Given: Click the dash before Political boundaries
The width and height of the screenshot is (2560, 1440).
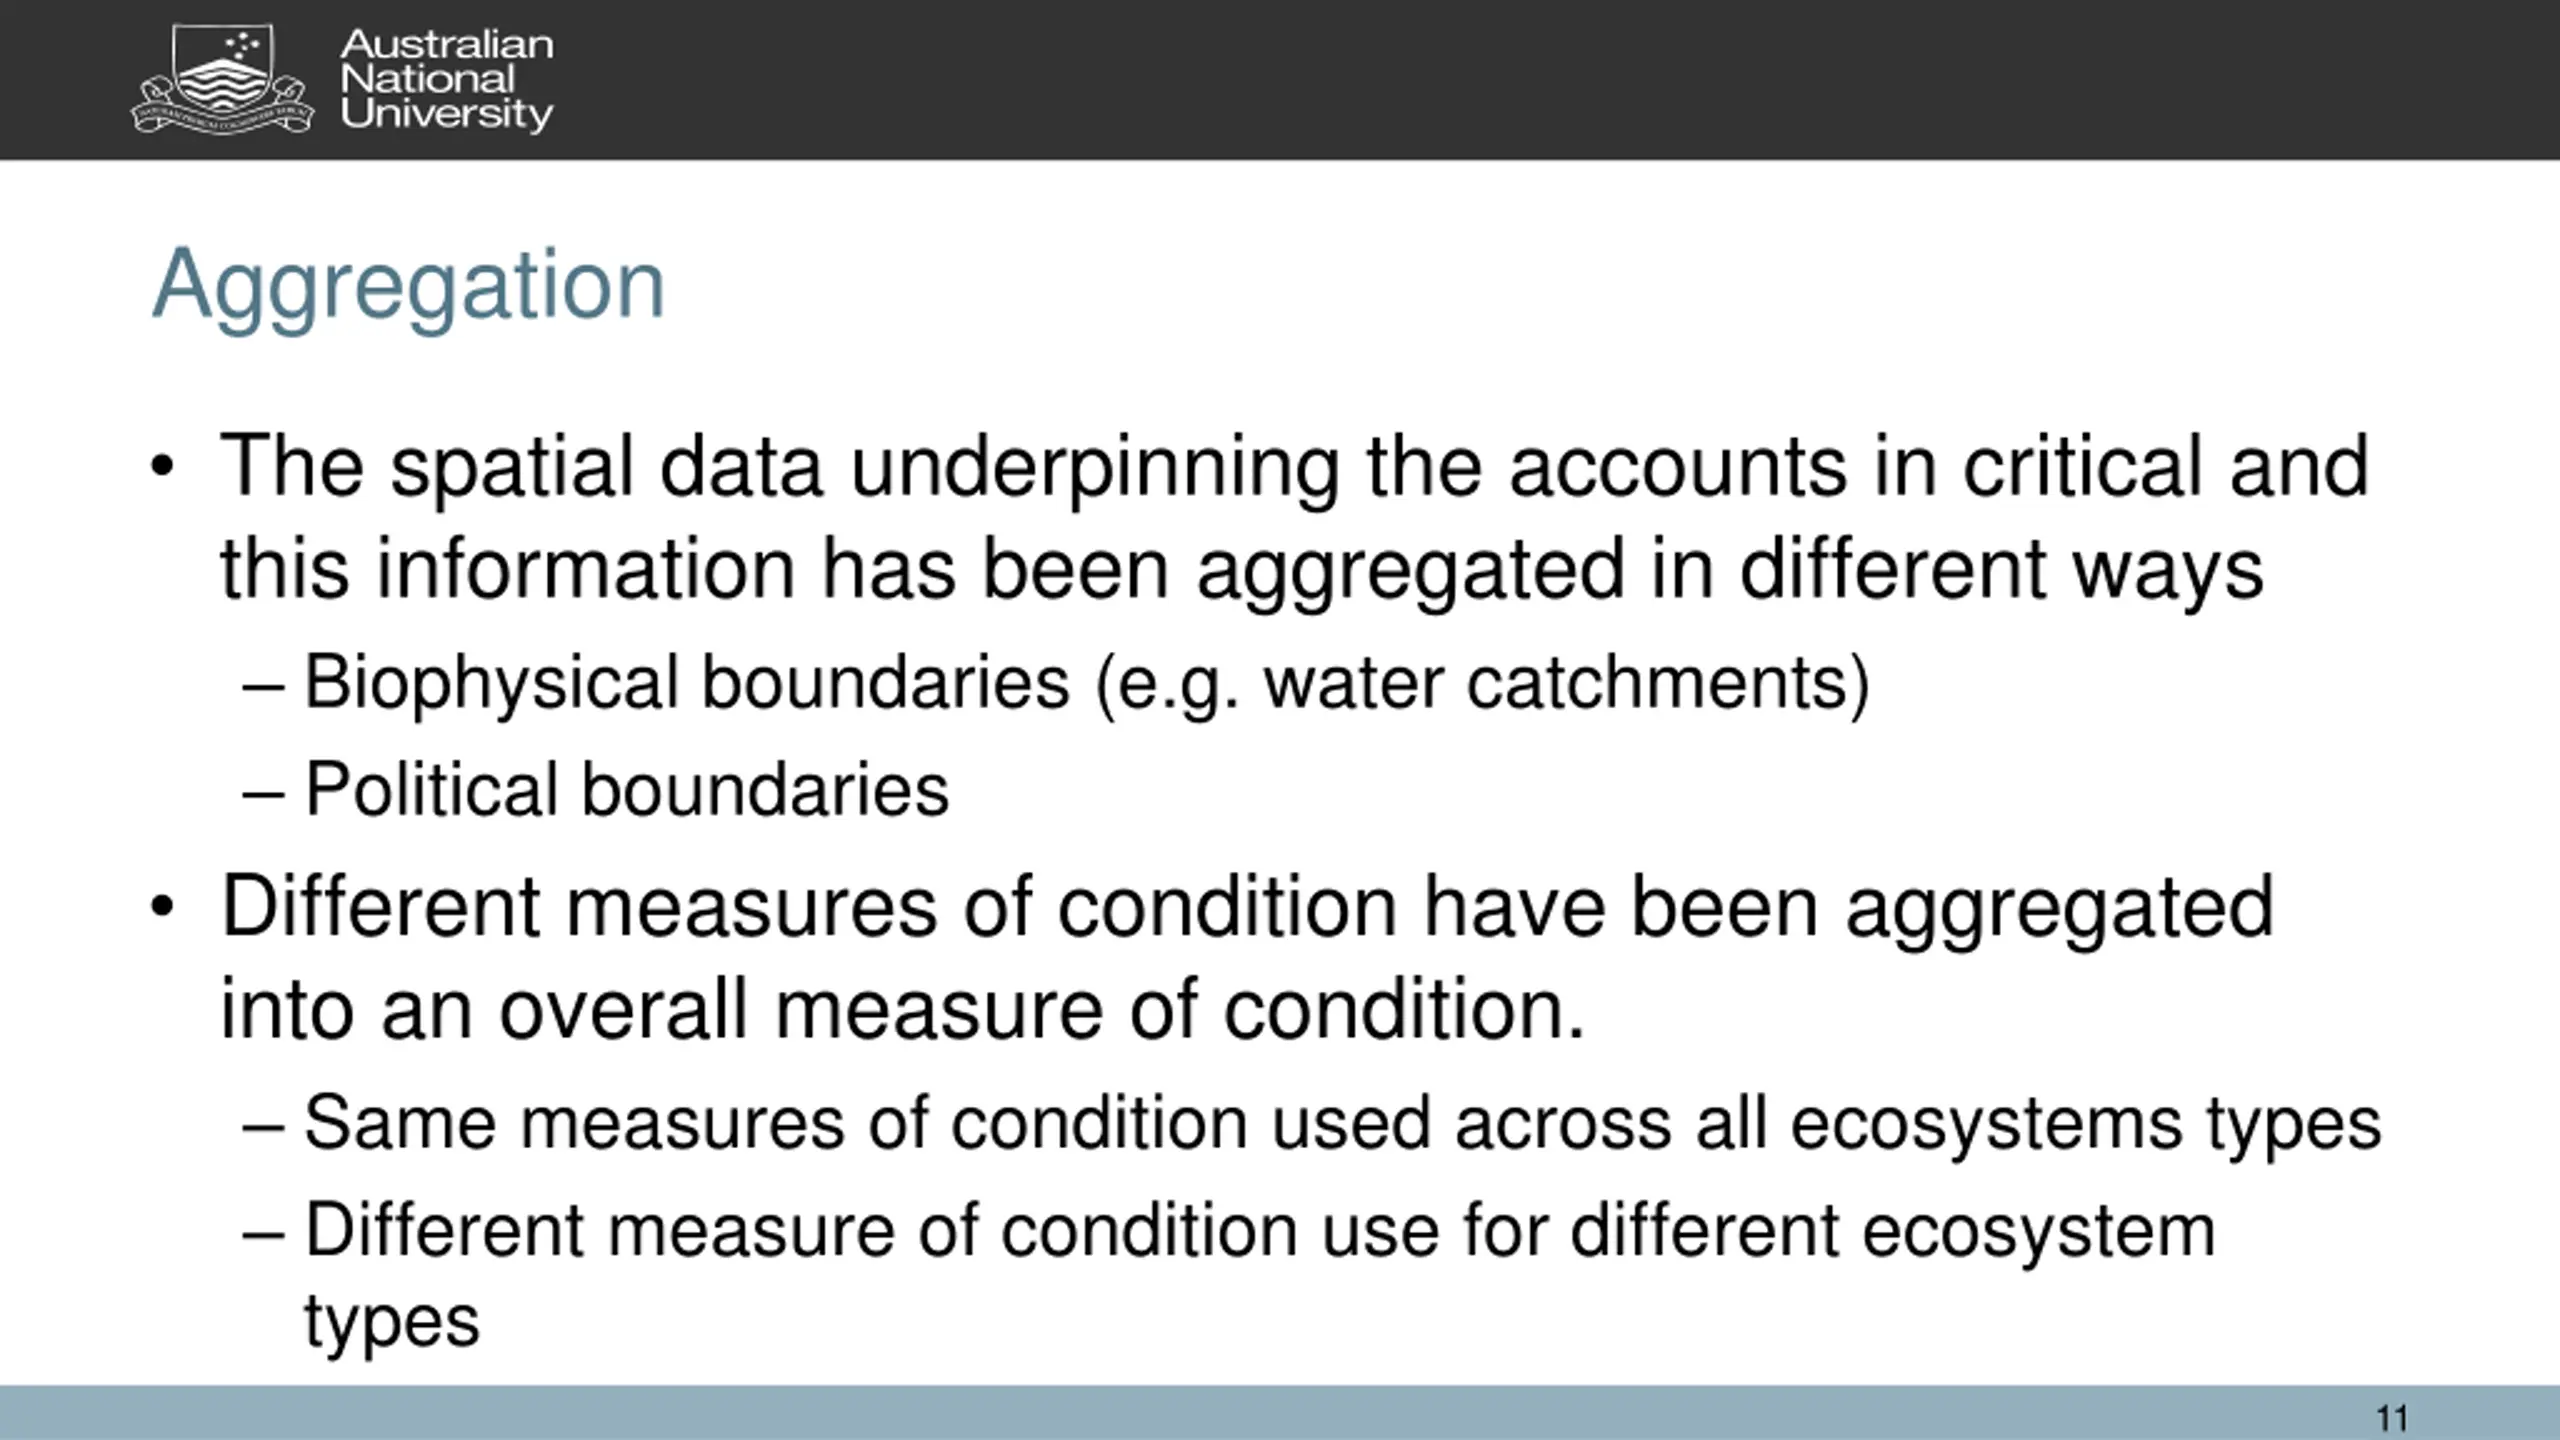Looking at the screenshot, I should [x=264, y=796].
